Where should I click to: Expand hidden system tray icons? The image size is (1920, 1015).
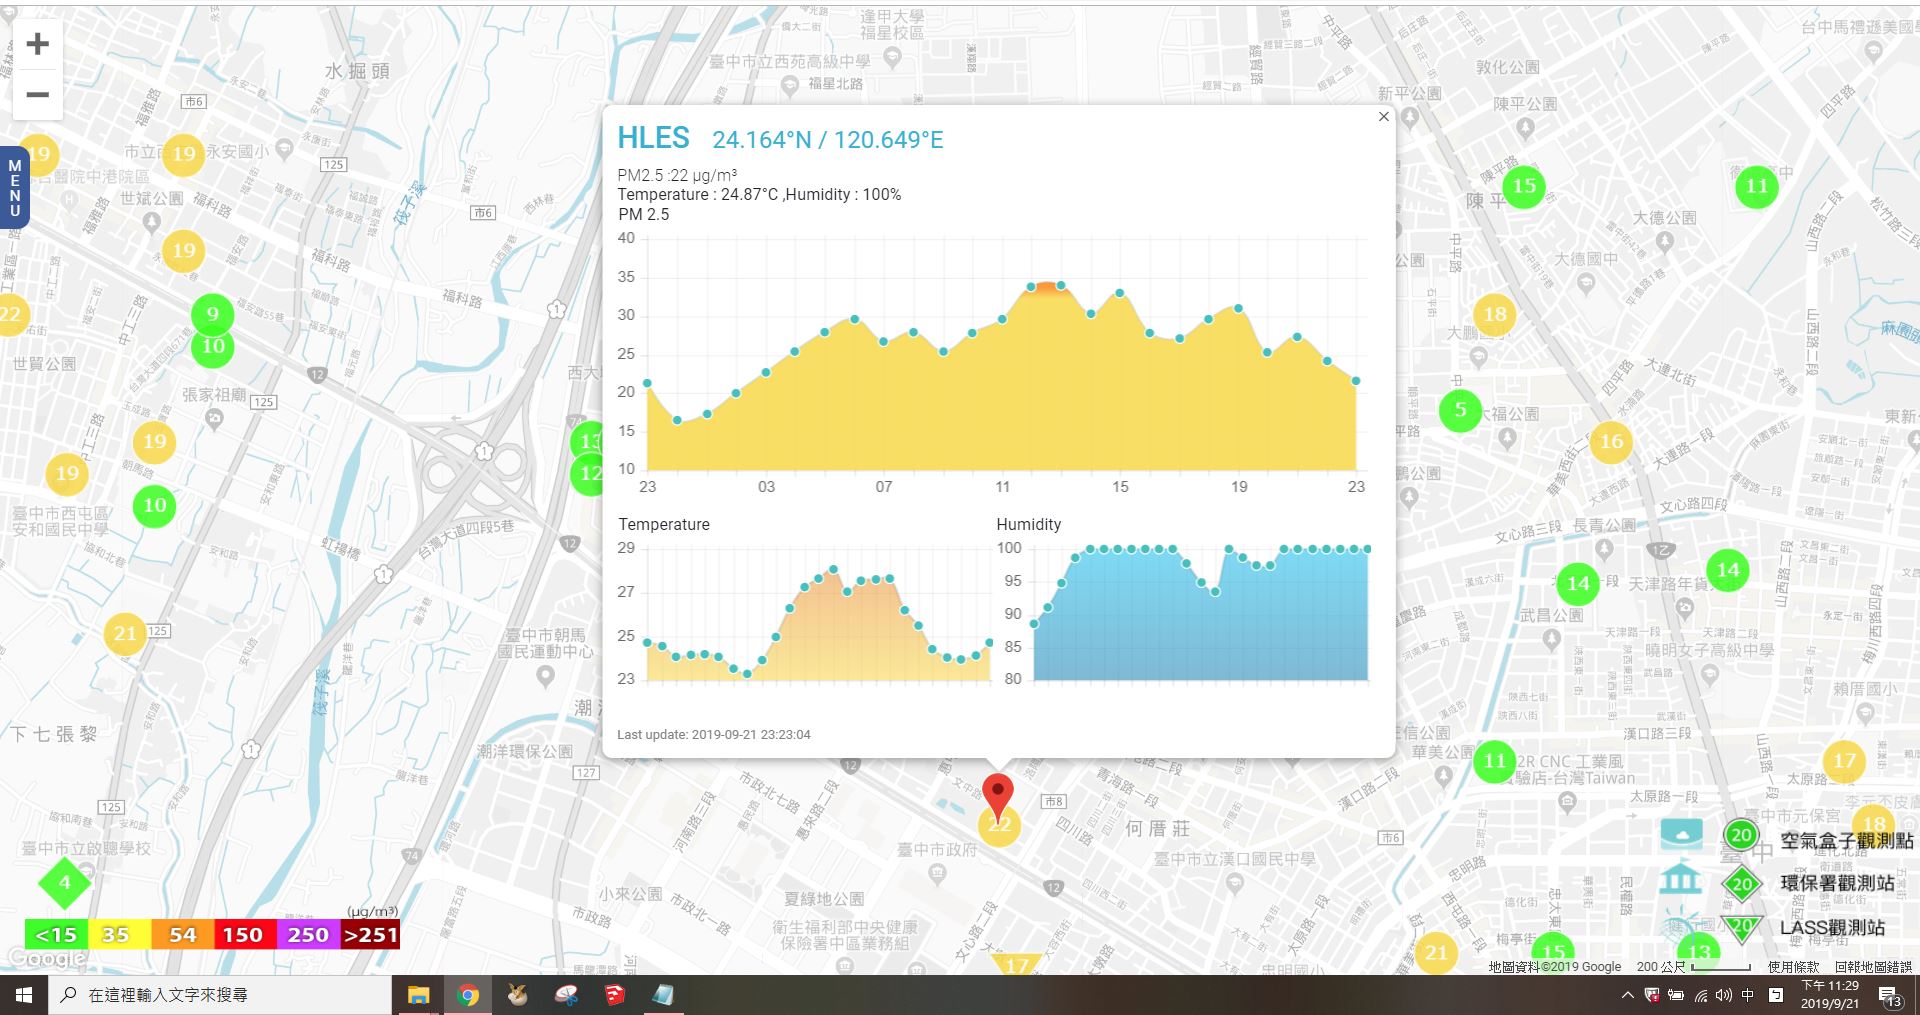pyautogui.click(x=1627, y=995)
